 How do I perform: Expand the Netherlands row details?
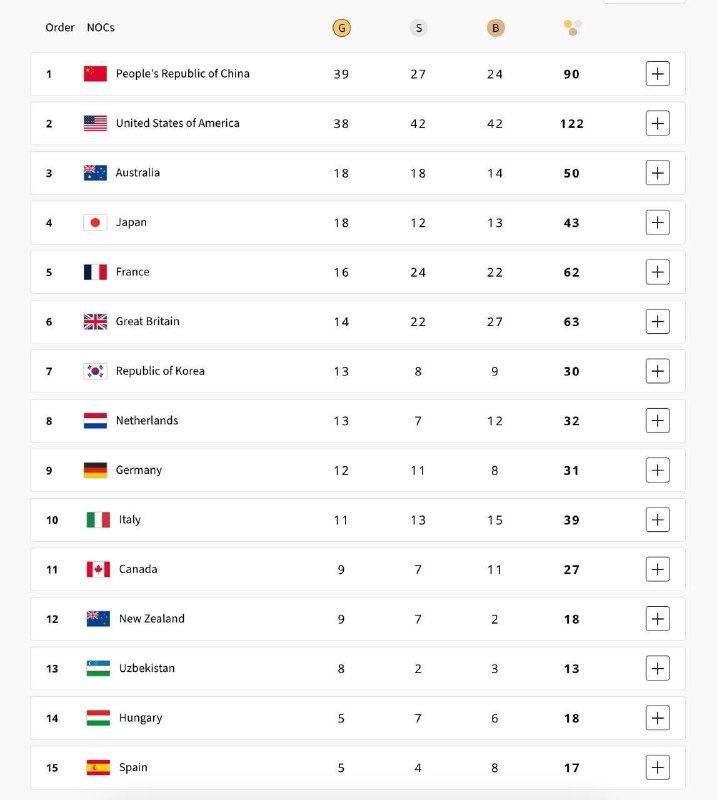(657, 420)
